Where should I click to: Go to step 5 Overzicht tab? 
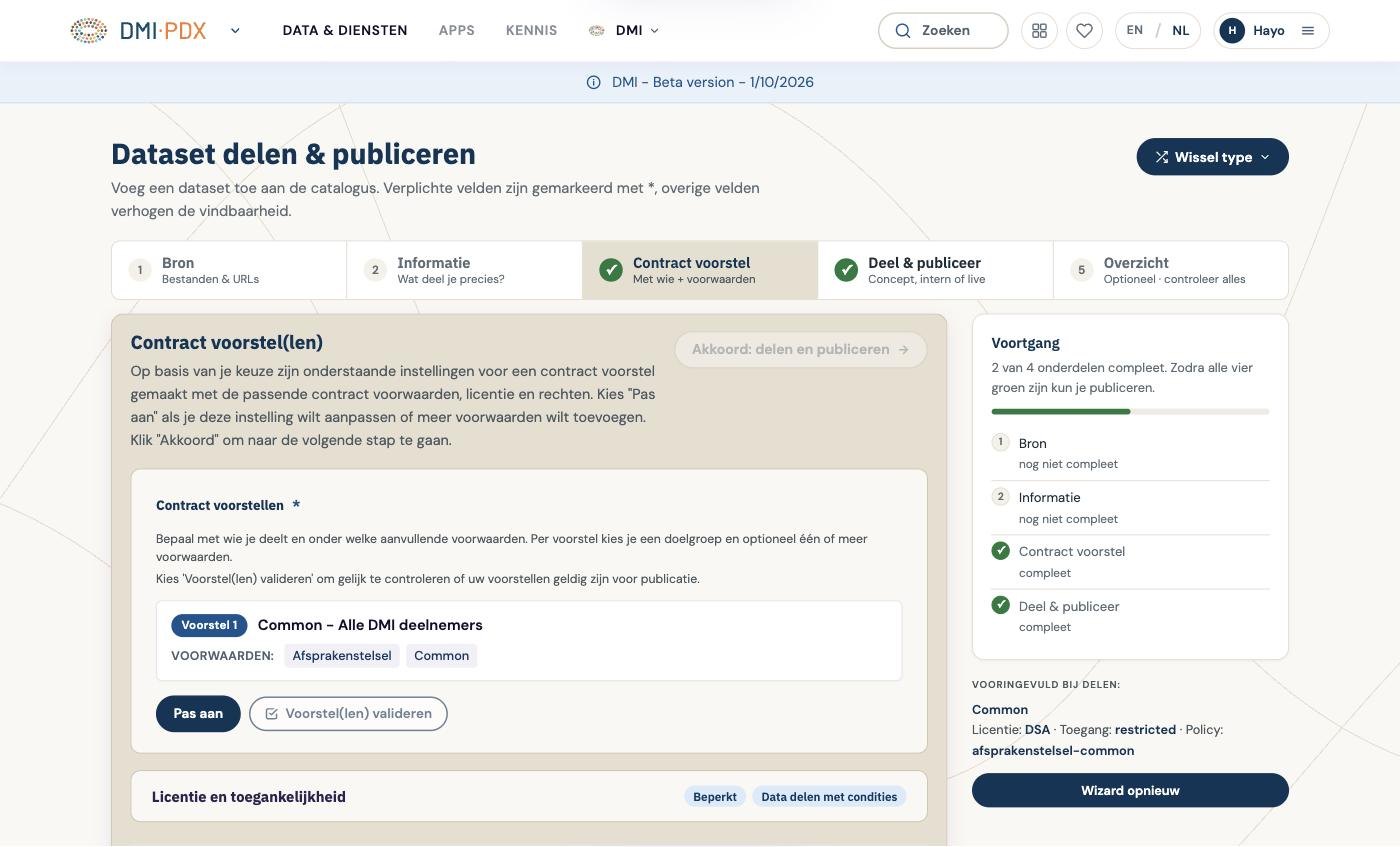click(x=1170, y=270)
